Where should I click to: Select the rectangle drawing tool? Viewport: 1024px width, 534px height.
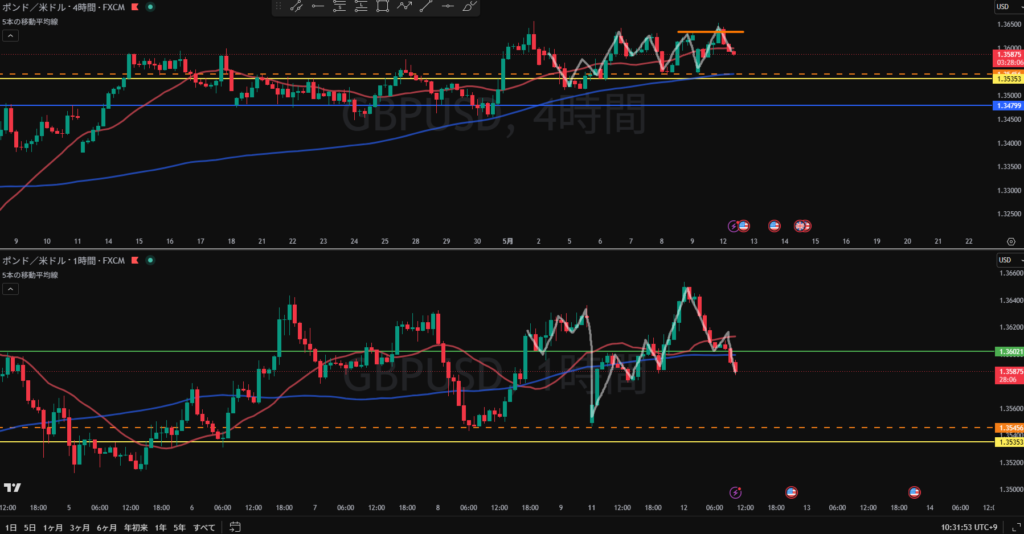click(x=383, y=6)
